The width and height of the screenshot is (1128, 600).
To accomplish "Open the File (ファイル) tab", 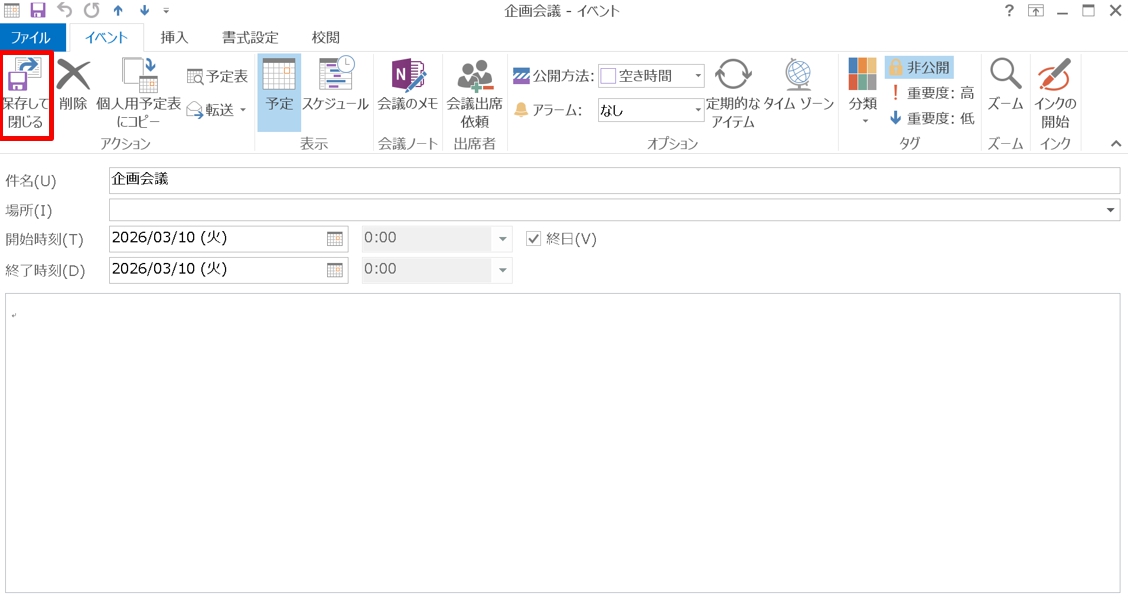I will 32,38.
